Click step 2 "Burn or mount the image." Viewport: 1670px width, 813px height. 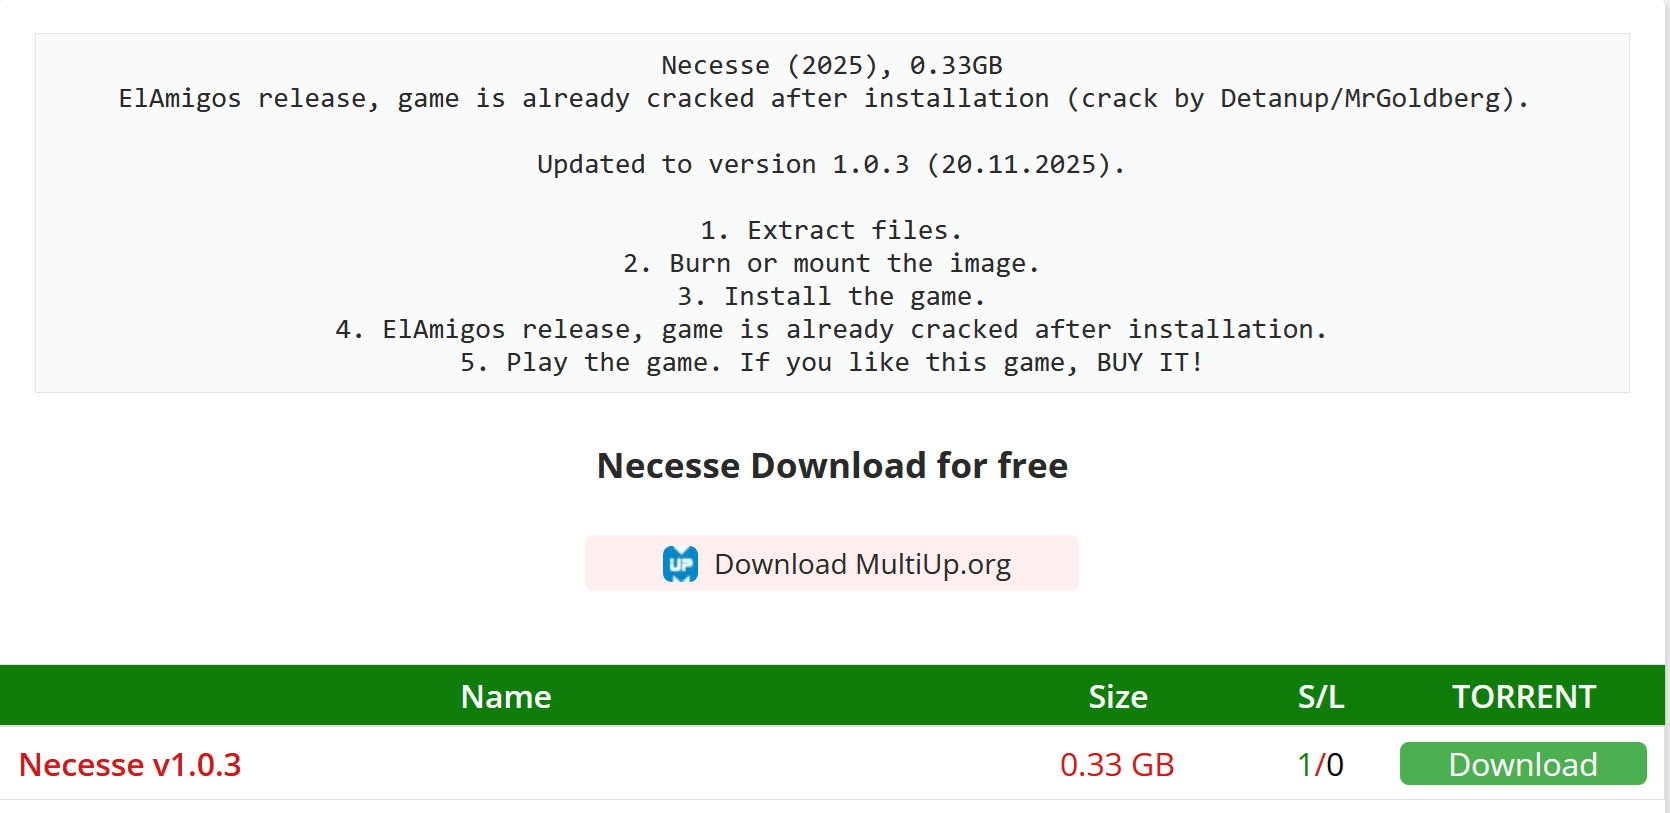pos(831,263)
